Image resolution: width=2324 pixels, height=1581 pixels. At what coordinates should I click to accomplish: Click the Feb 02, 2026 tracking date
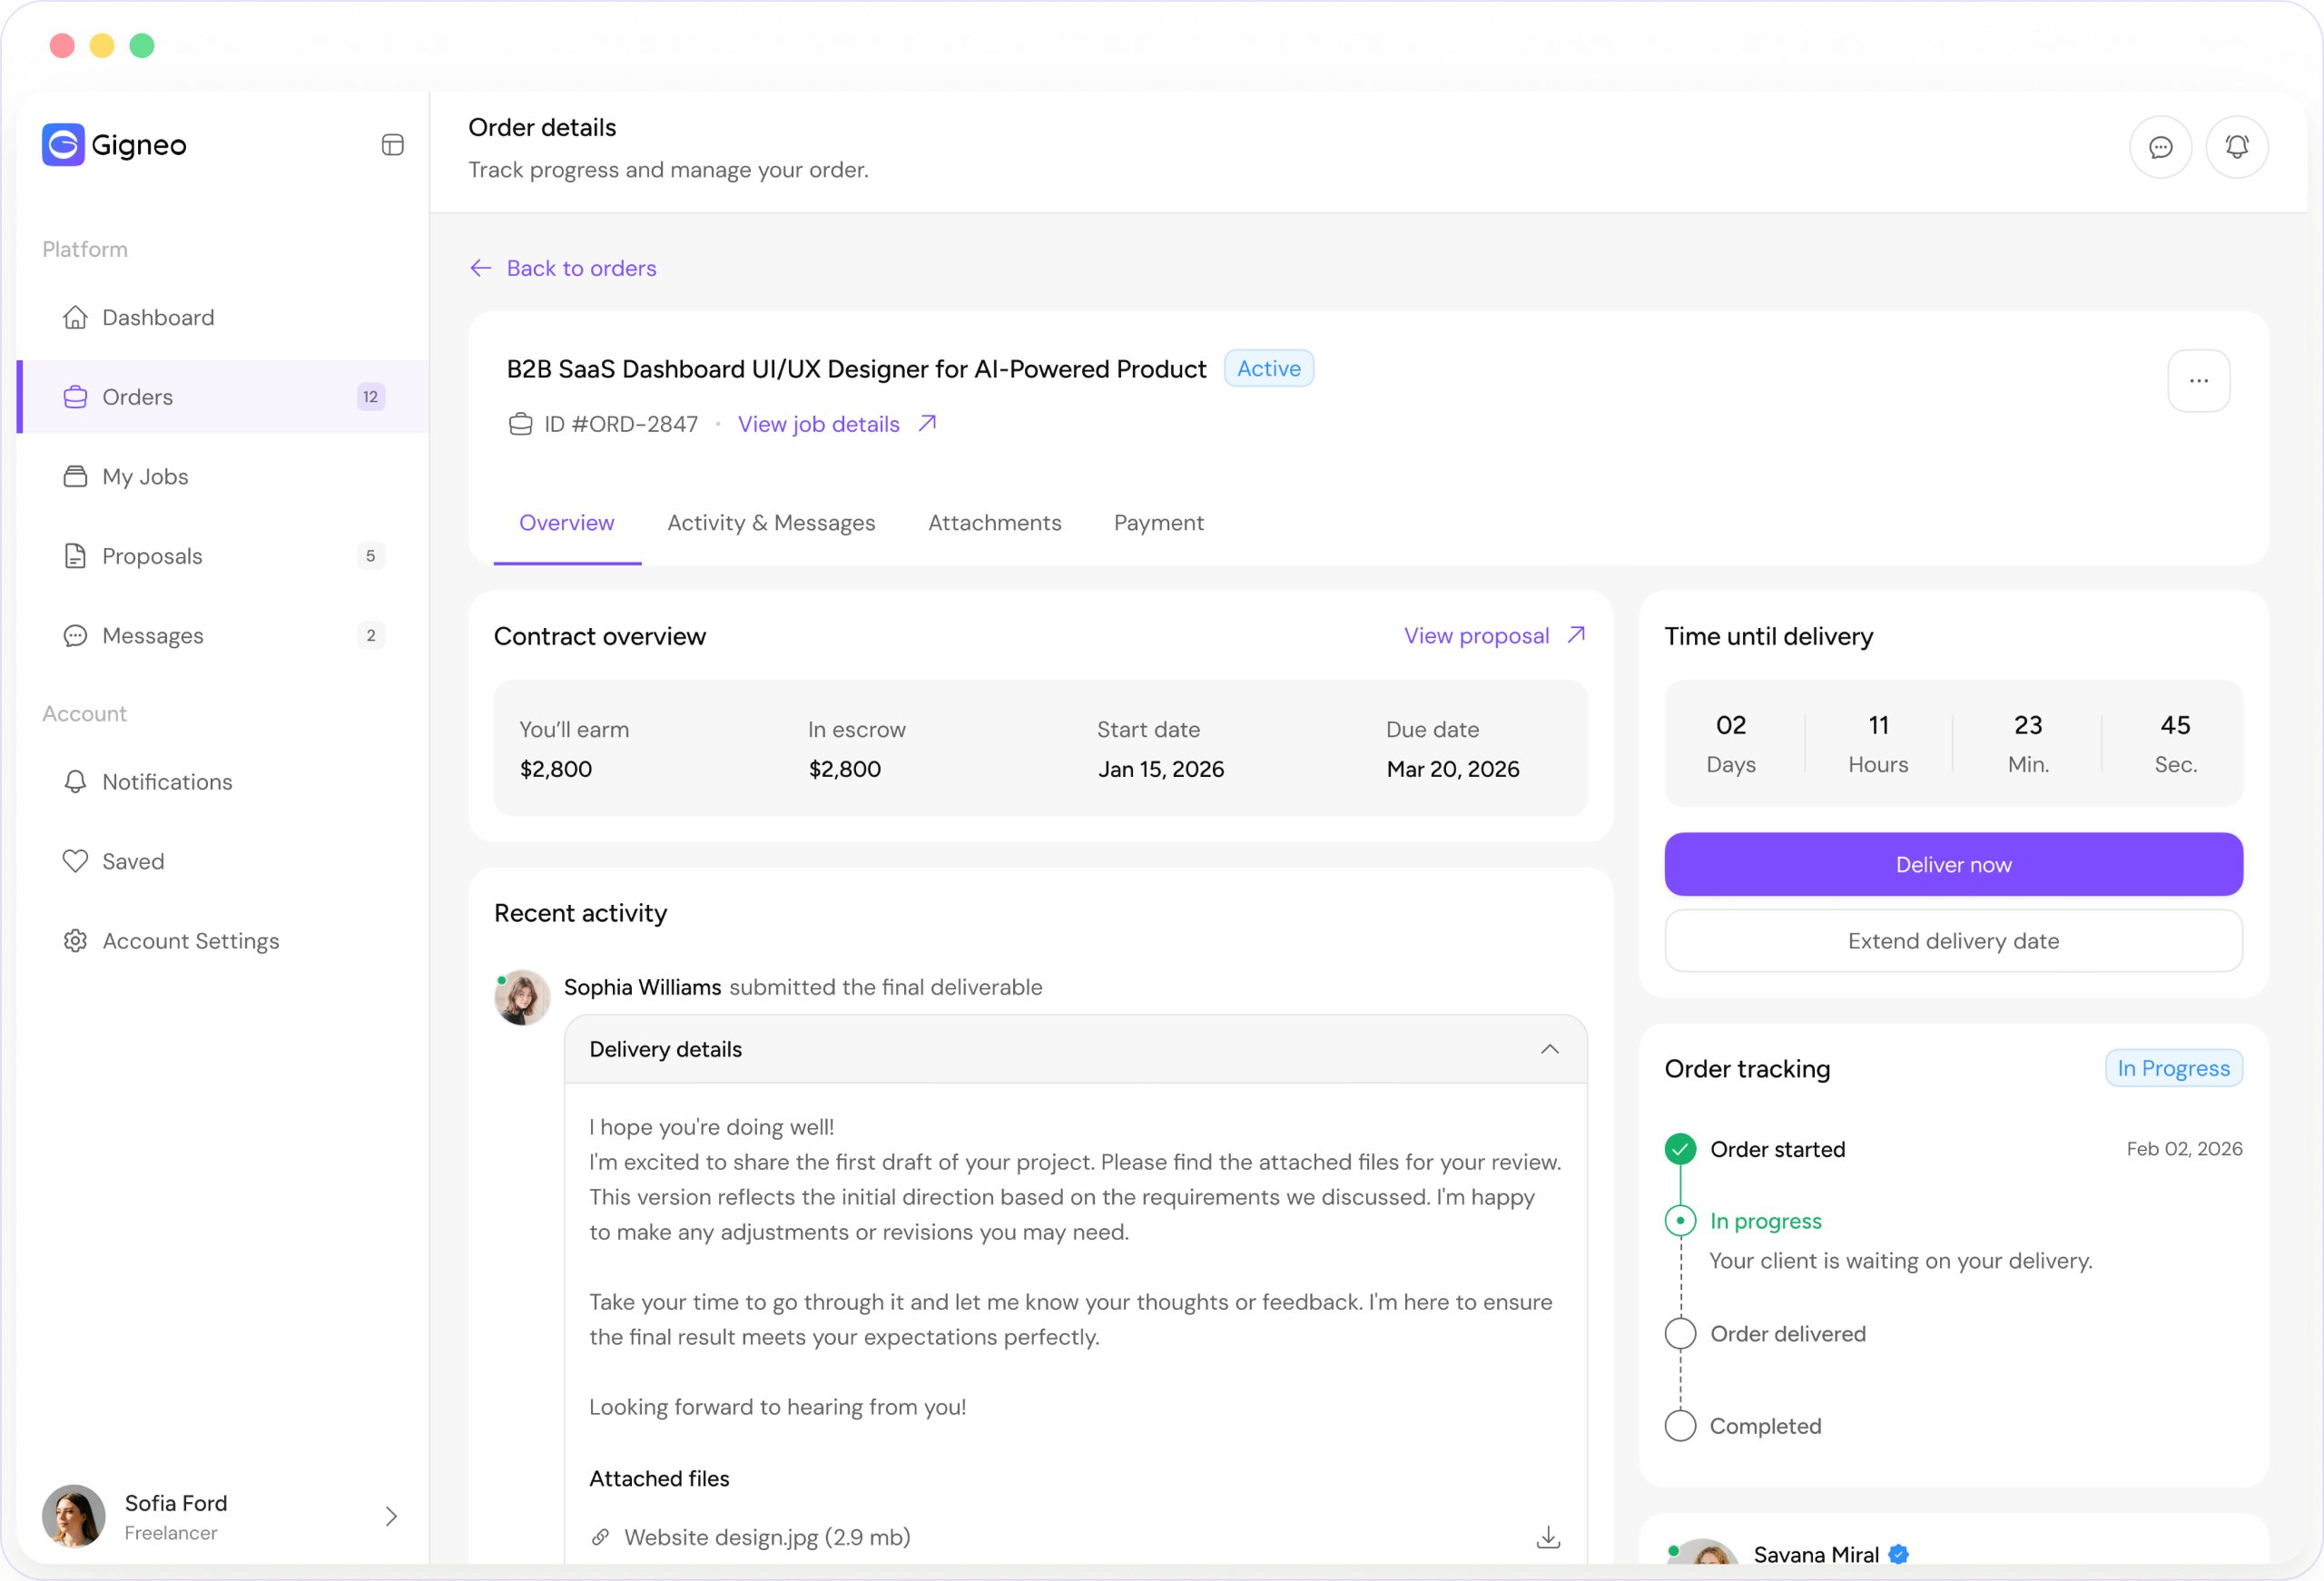click(x=2184, y=1149)
